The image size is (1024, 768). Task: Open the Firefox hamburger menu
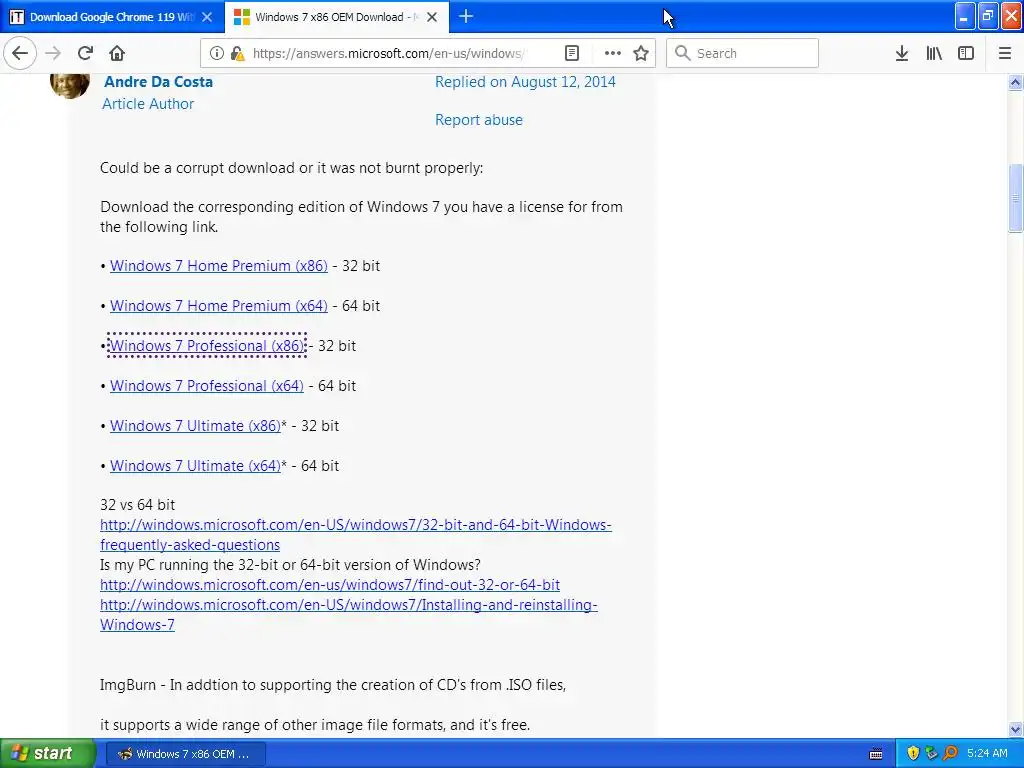(x=1005, y=53)
